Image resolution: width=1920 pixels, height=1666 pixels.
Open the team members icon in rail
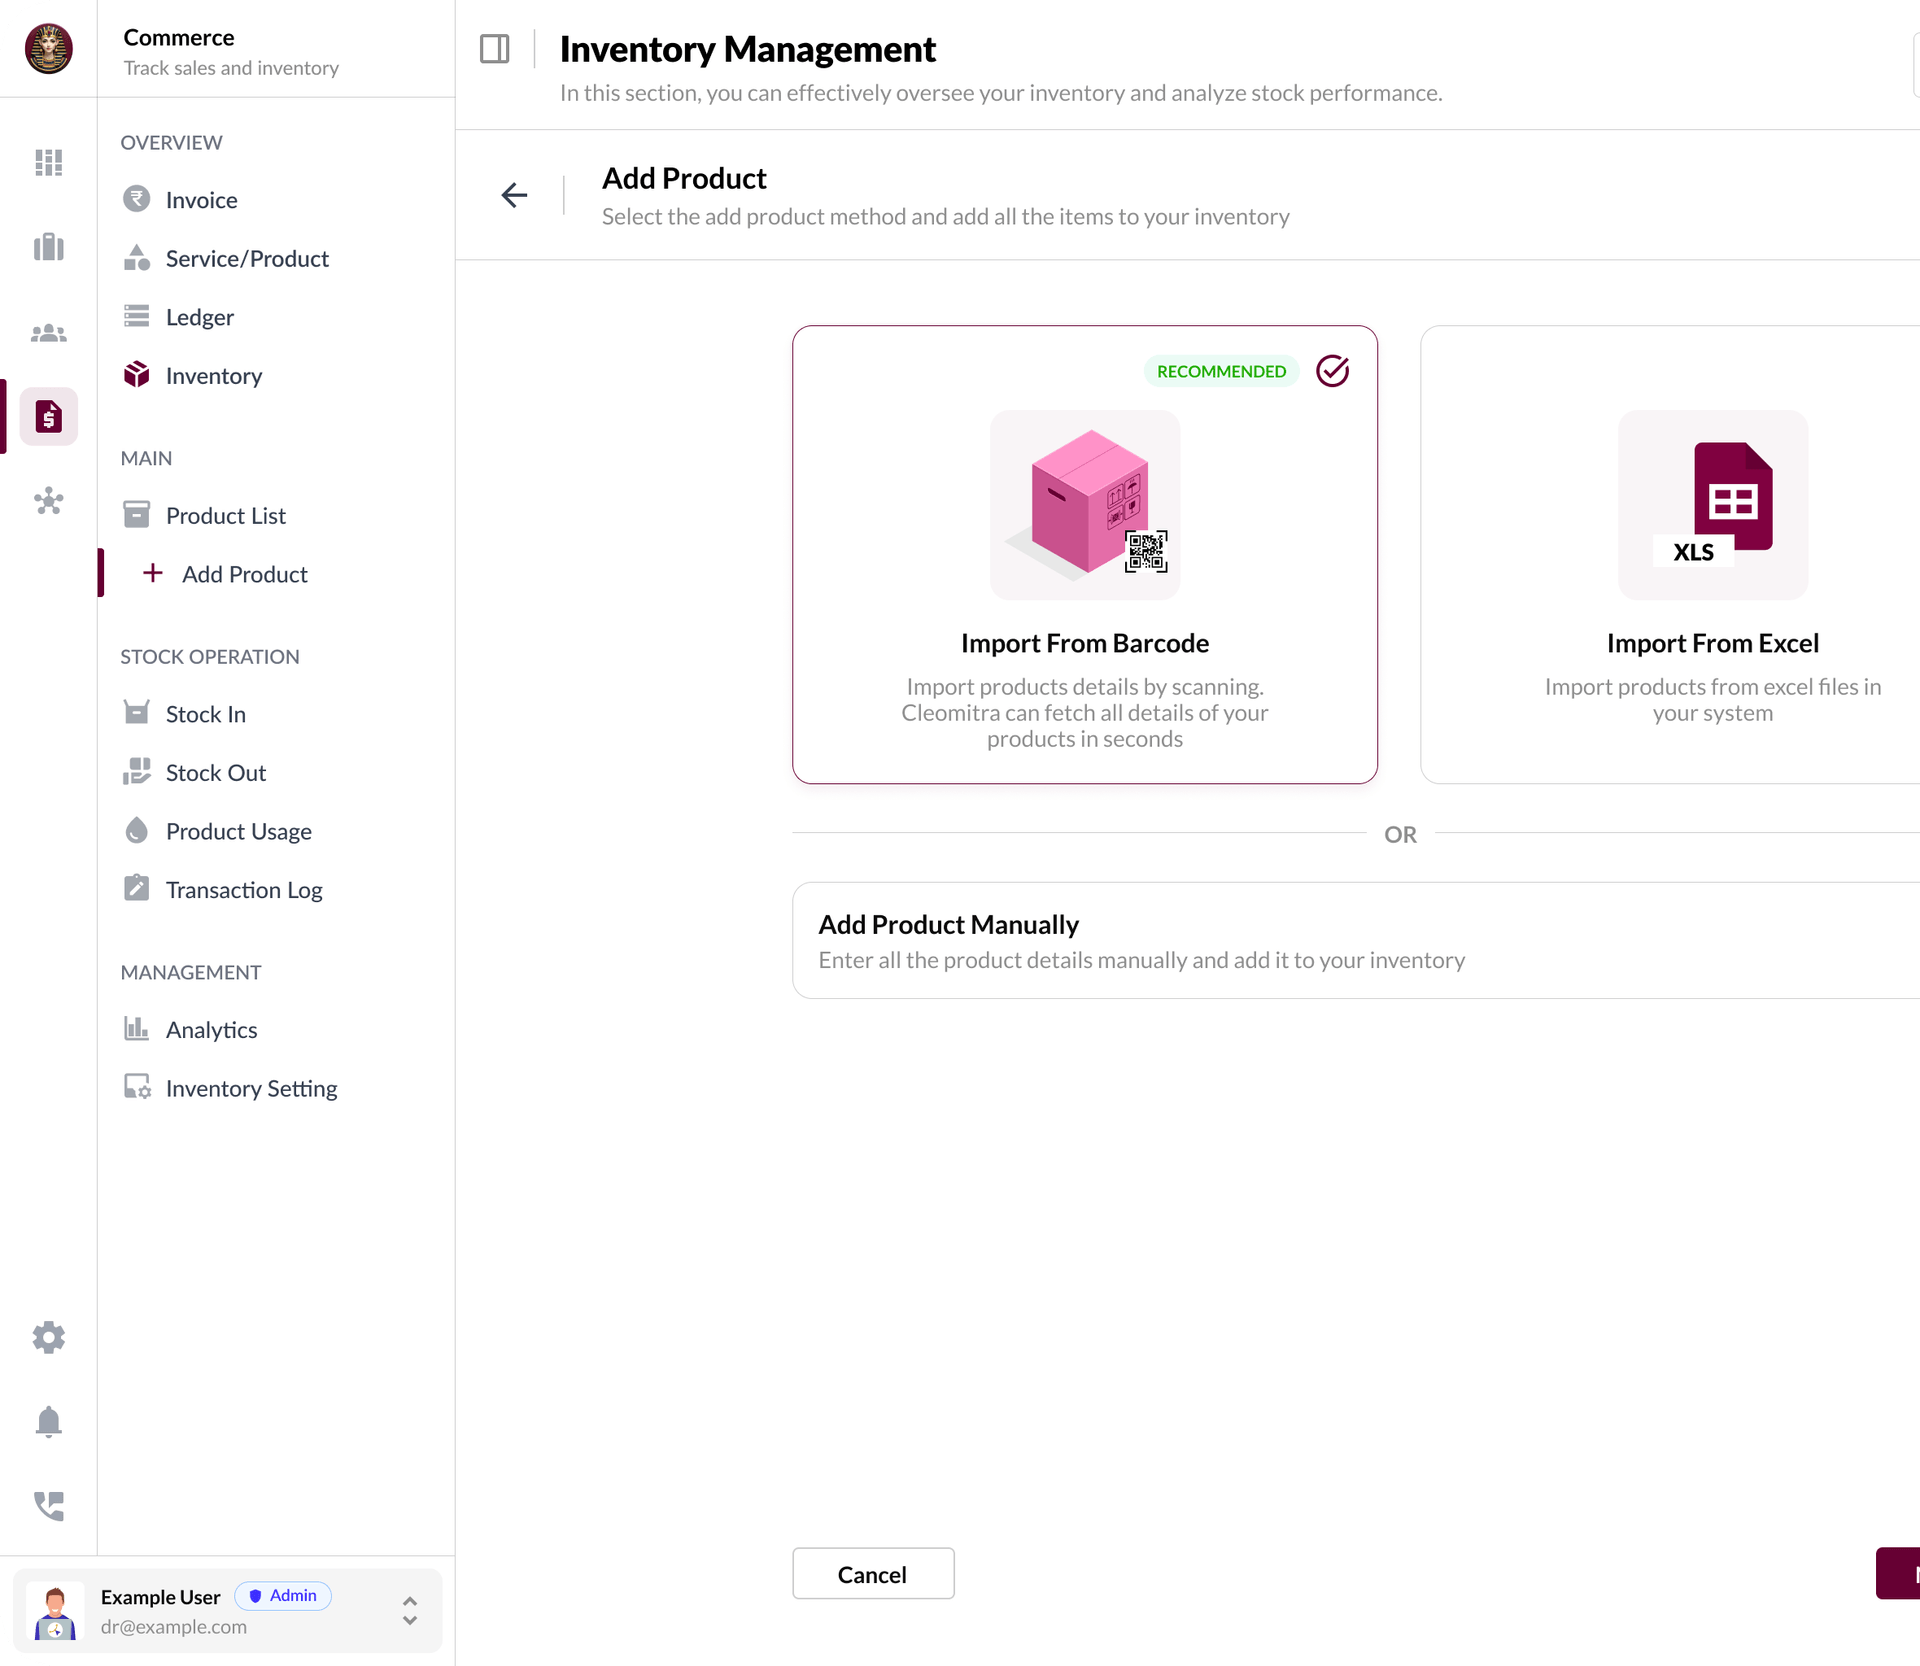coord(48,333)
